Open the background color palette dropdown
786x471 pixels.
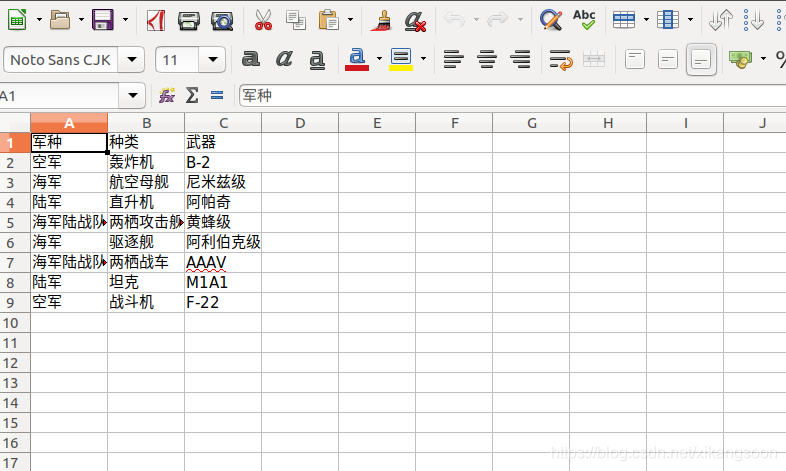point(423,60)
